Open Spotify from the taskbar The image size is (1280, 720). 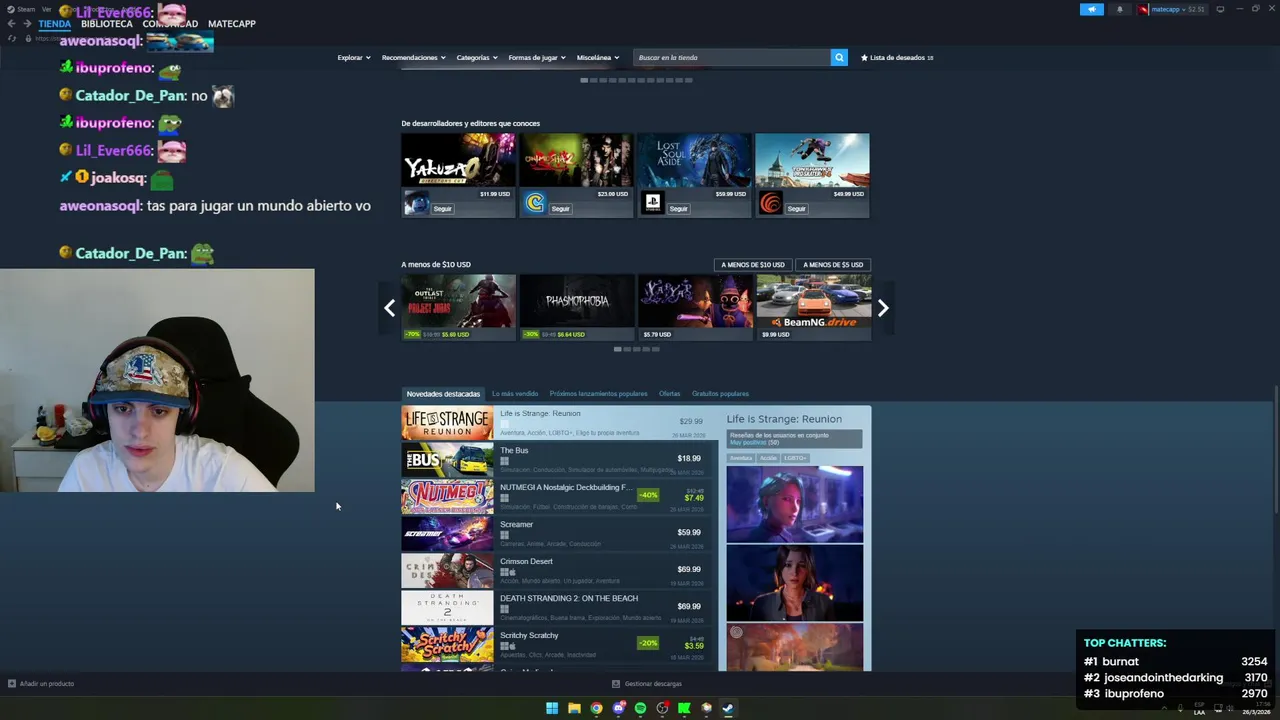click(640, 708)
